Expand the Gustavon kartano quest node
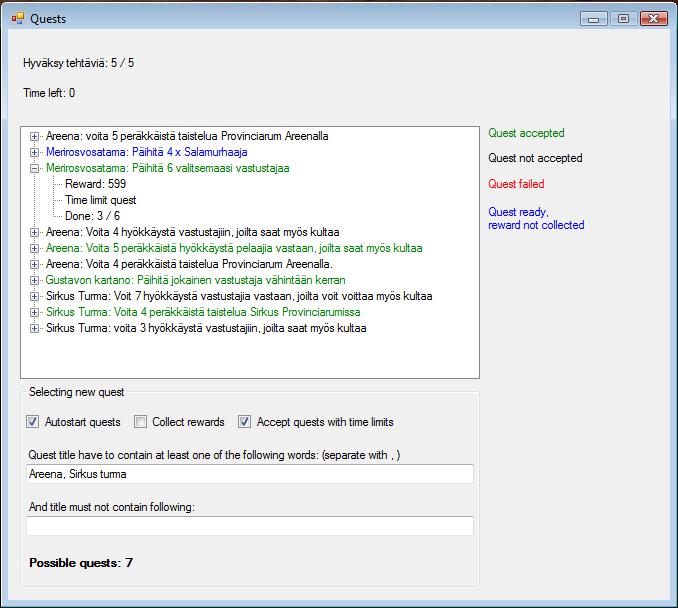Image resolution: width=678 pixels, height=608 pixels. pos(35,280)
